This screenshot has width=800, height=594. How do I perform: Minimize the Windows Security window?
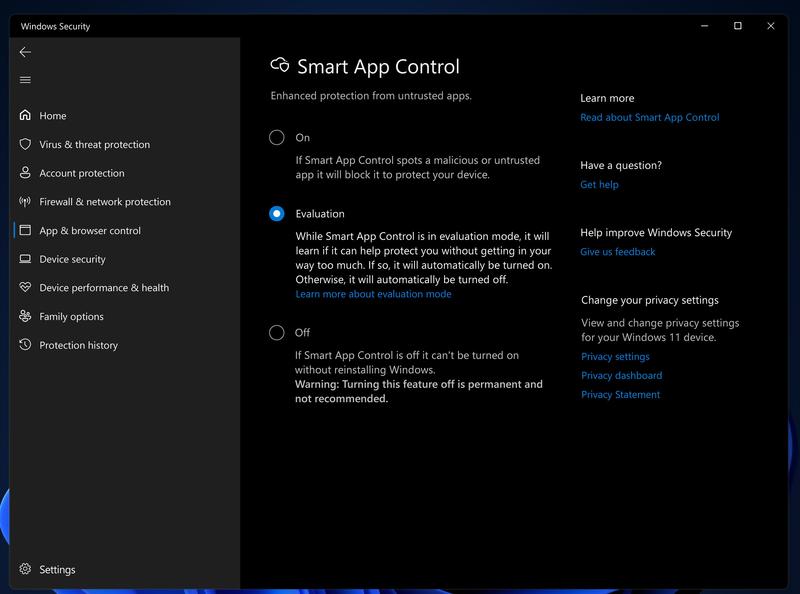point(705,26)
